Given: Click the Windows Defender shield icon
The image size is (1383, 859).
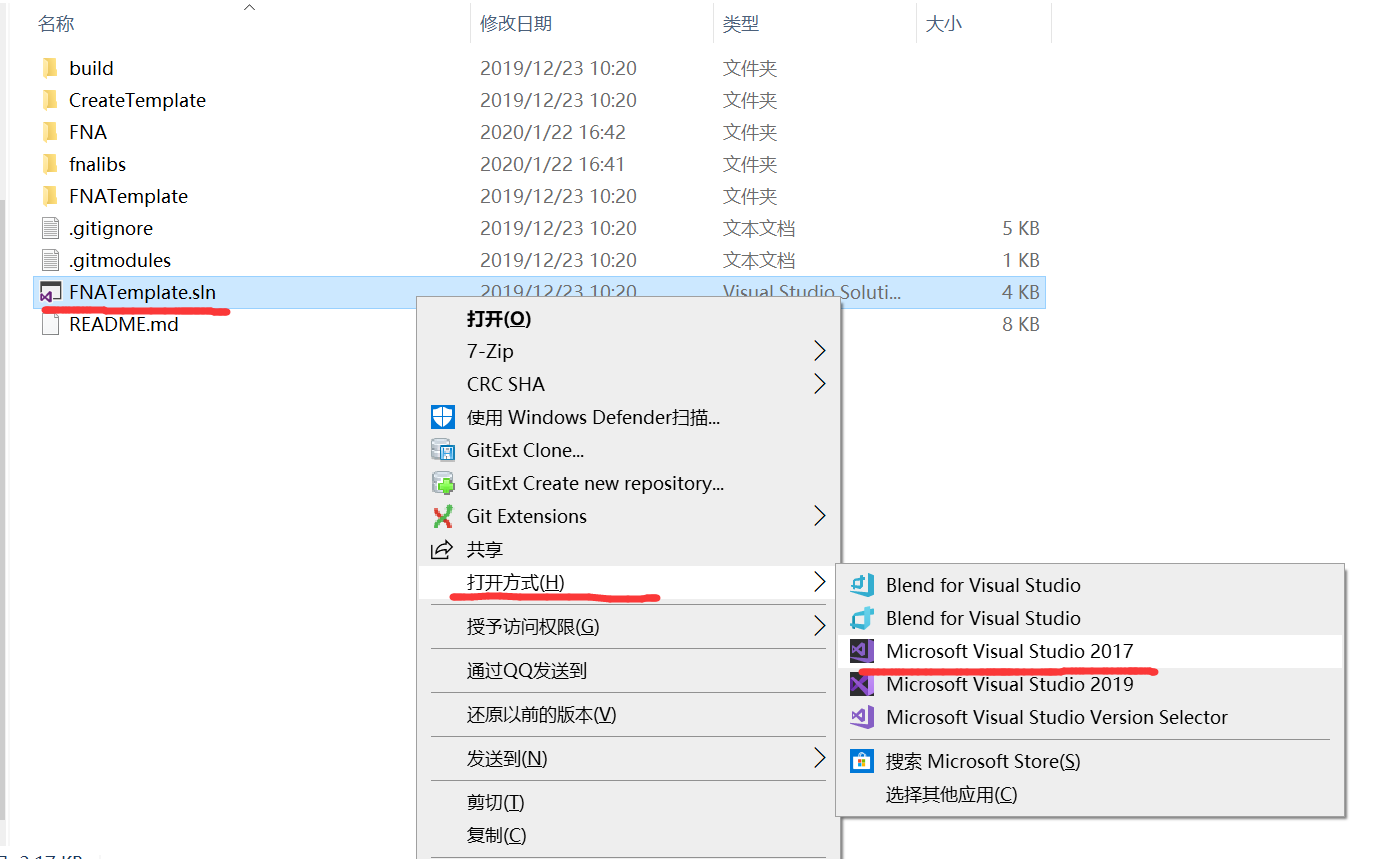Looking at the screenshot, I should coord(442,417).
